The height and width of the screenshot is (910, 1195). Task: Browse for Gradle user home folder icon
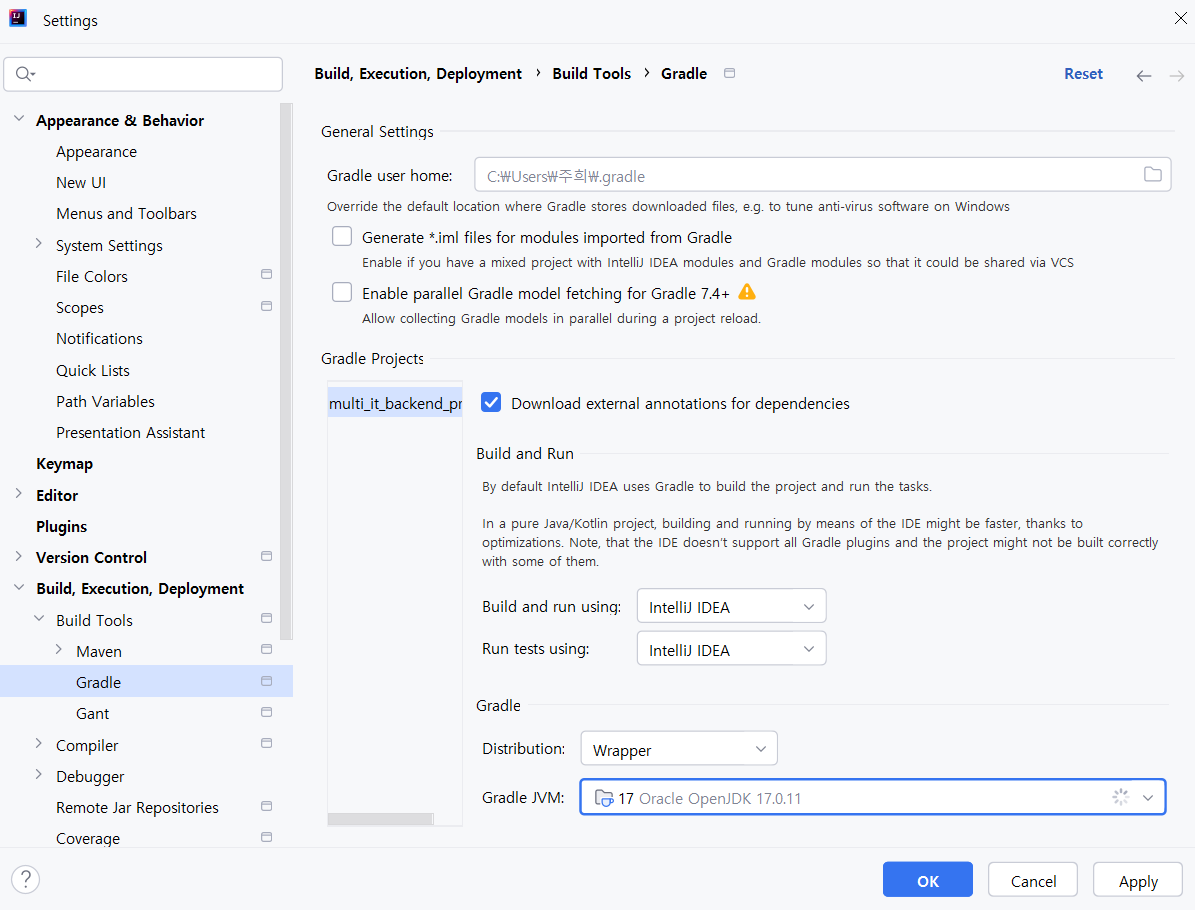point(1152,175)
